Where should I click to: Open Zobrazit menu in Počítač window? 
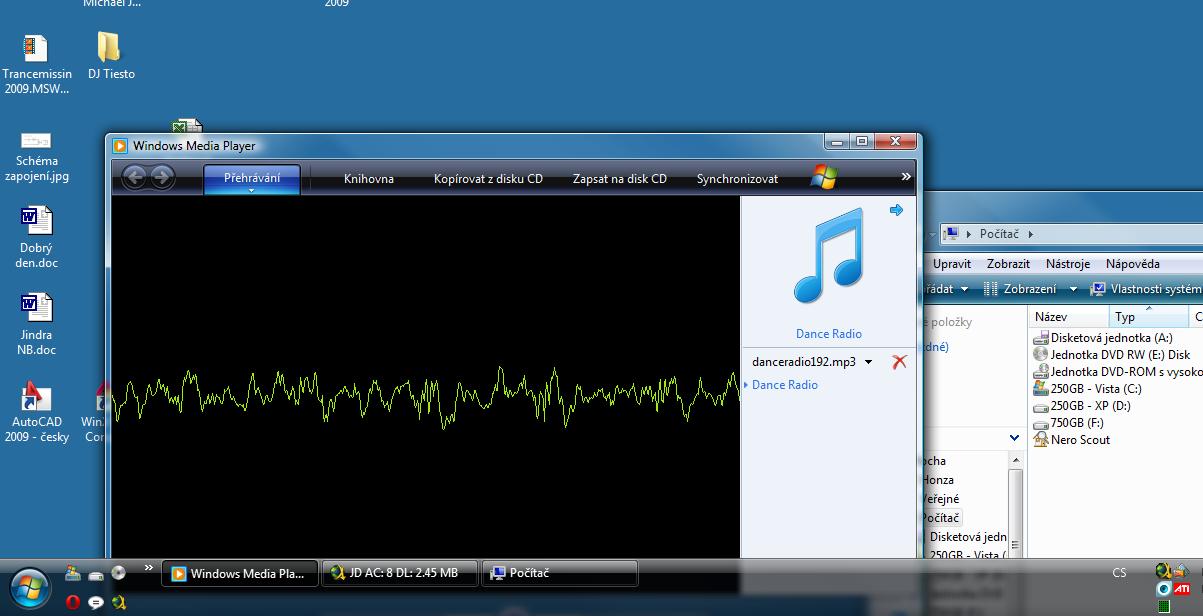pos(1008,264)
